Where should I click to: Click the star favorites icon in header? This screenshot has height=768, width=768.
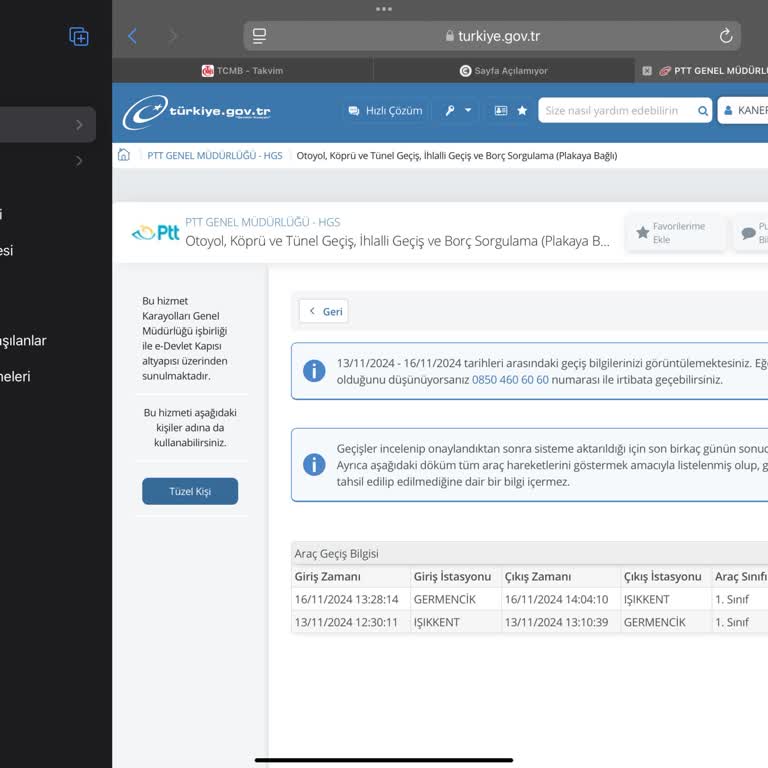522,111
